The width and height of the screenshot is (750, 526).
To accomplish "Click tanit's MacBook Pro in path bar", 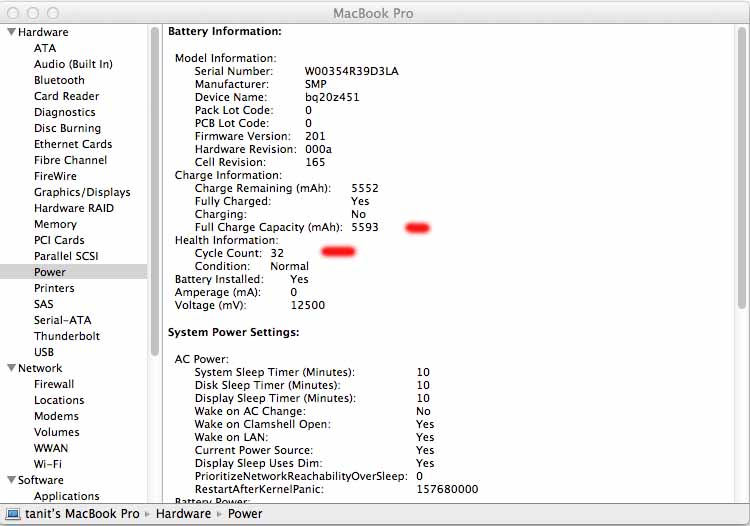I will 83,514.
